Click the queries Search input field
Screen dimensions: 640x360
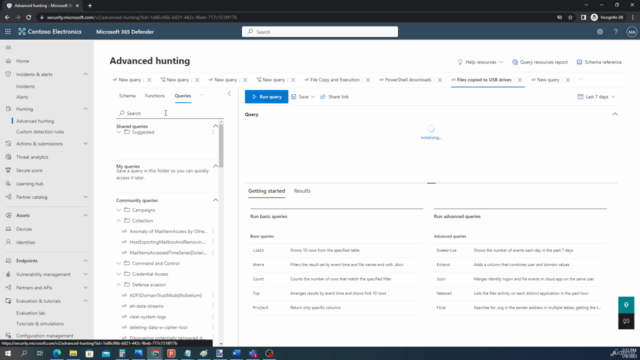[169, 113]
